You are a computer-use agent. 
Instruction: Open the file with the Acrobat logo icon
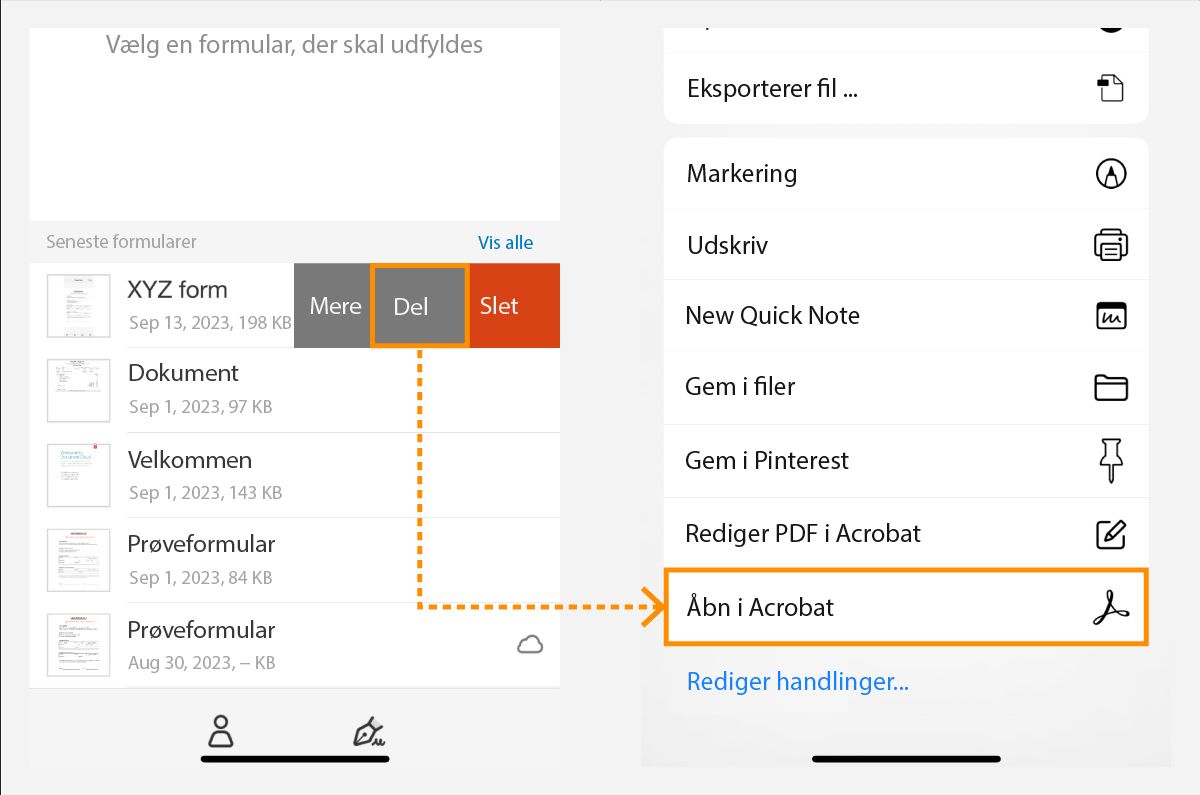pyautogui.click(x=1110, y=606)
